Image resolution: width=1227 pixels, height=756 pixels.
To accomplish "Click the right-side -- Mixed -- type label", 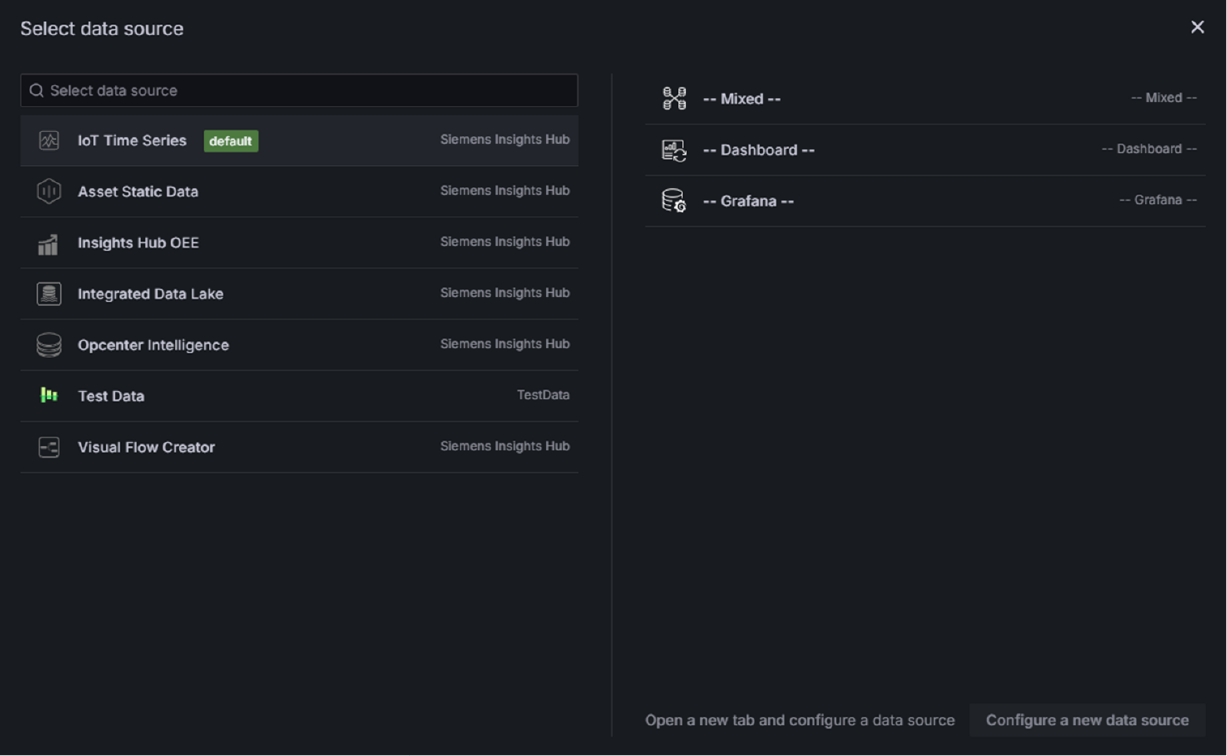I will click(x=1164, y=98).
